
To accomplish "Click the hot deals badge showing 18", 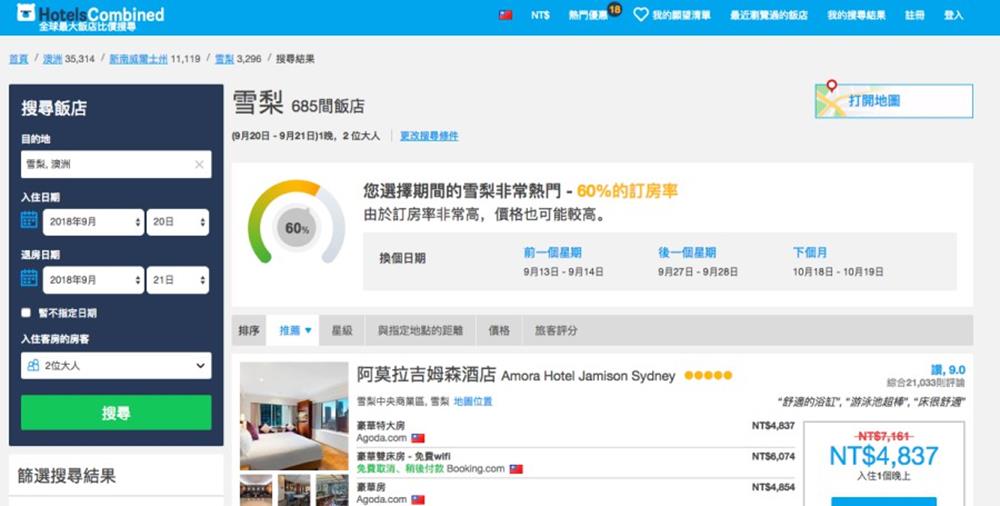I will click(615, 10).
